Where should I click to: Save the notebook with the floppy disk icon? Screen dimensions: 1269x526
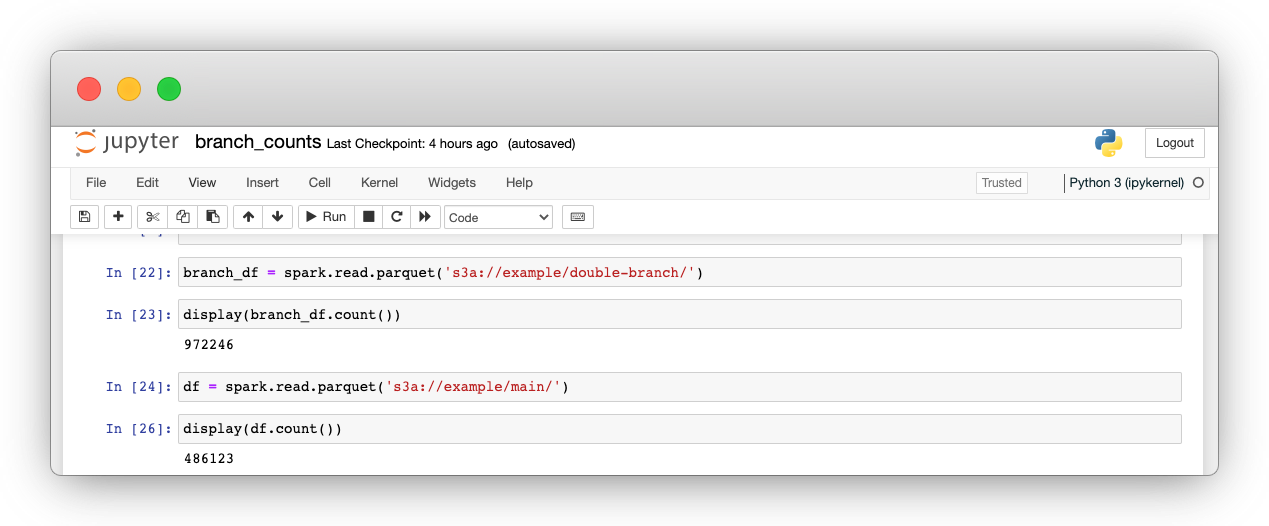click(85, 217)
